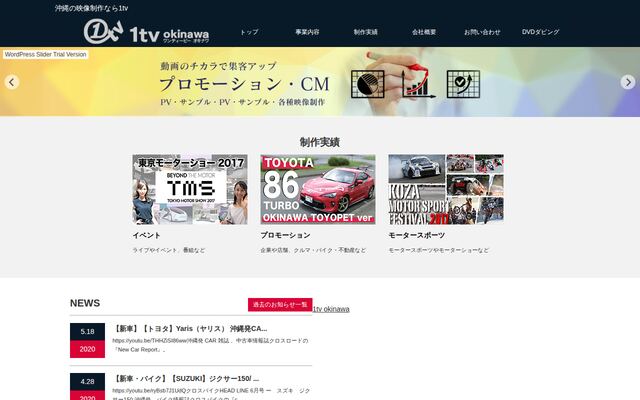Screen dimensions: 640x400
Task: Click WordPress Slider Trial Version label
Action: click(46, 54)
